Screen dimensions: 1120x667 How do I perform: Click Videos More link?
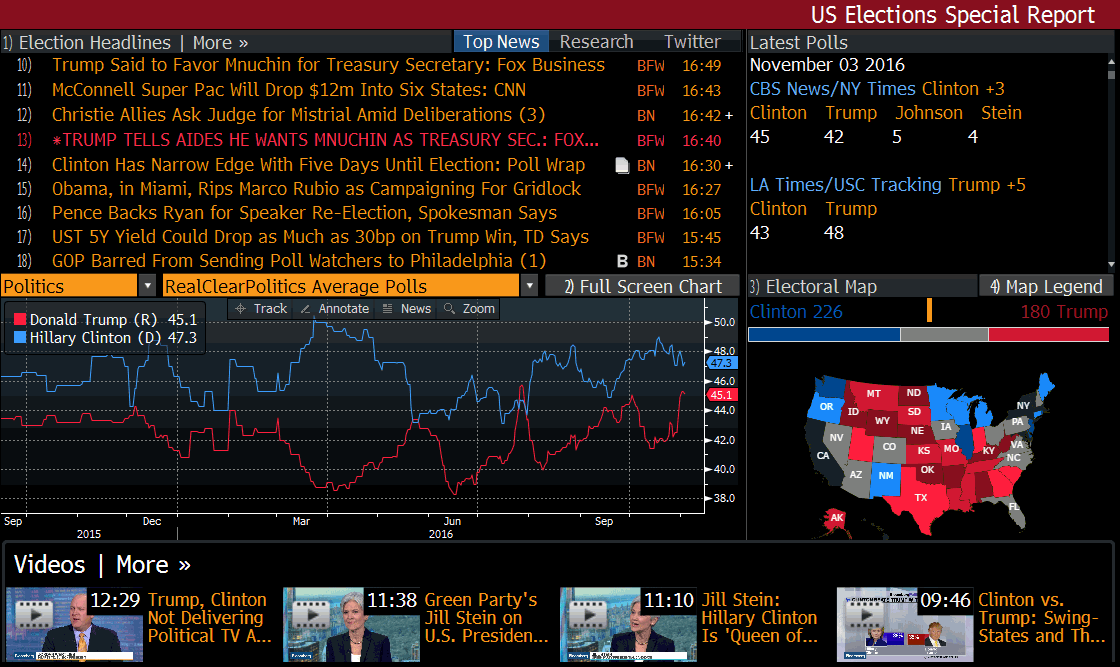(x=154, y=564)
